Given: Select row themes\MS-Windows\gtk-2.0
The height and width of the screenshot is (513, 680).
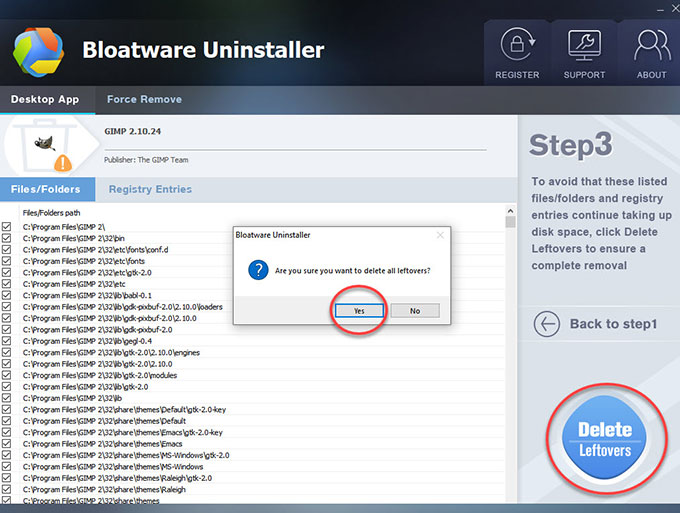Looking at the screenshot, I should (252, 455).
